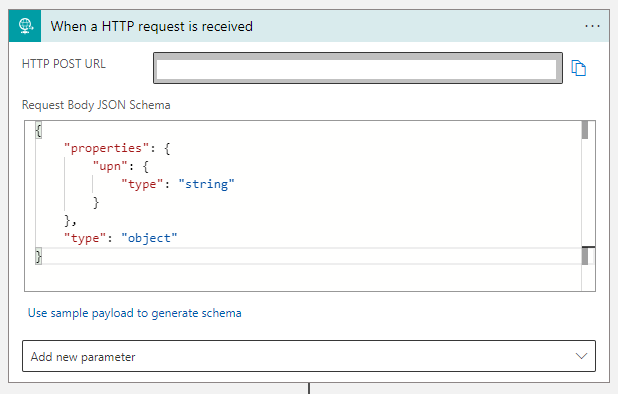Click the HTTP request trigger globe icon
This screenshot has height=394, width=619.
[25, 26]
